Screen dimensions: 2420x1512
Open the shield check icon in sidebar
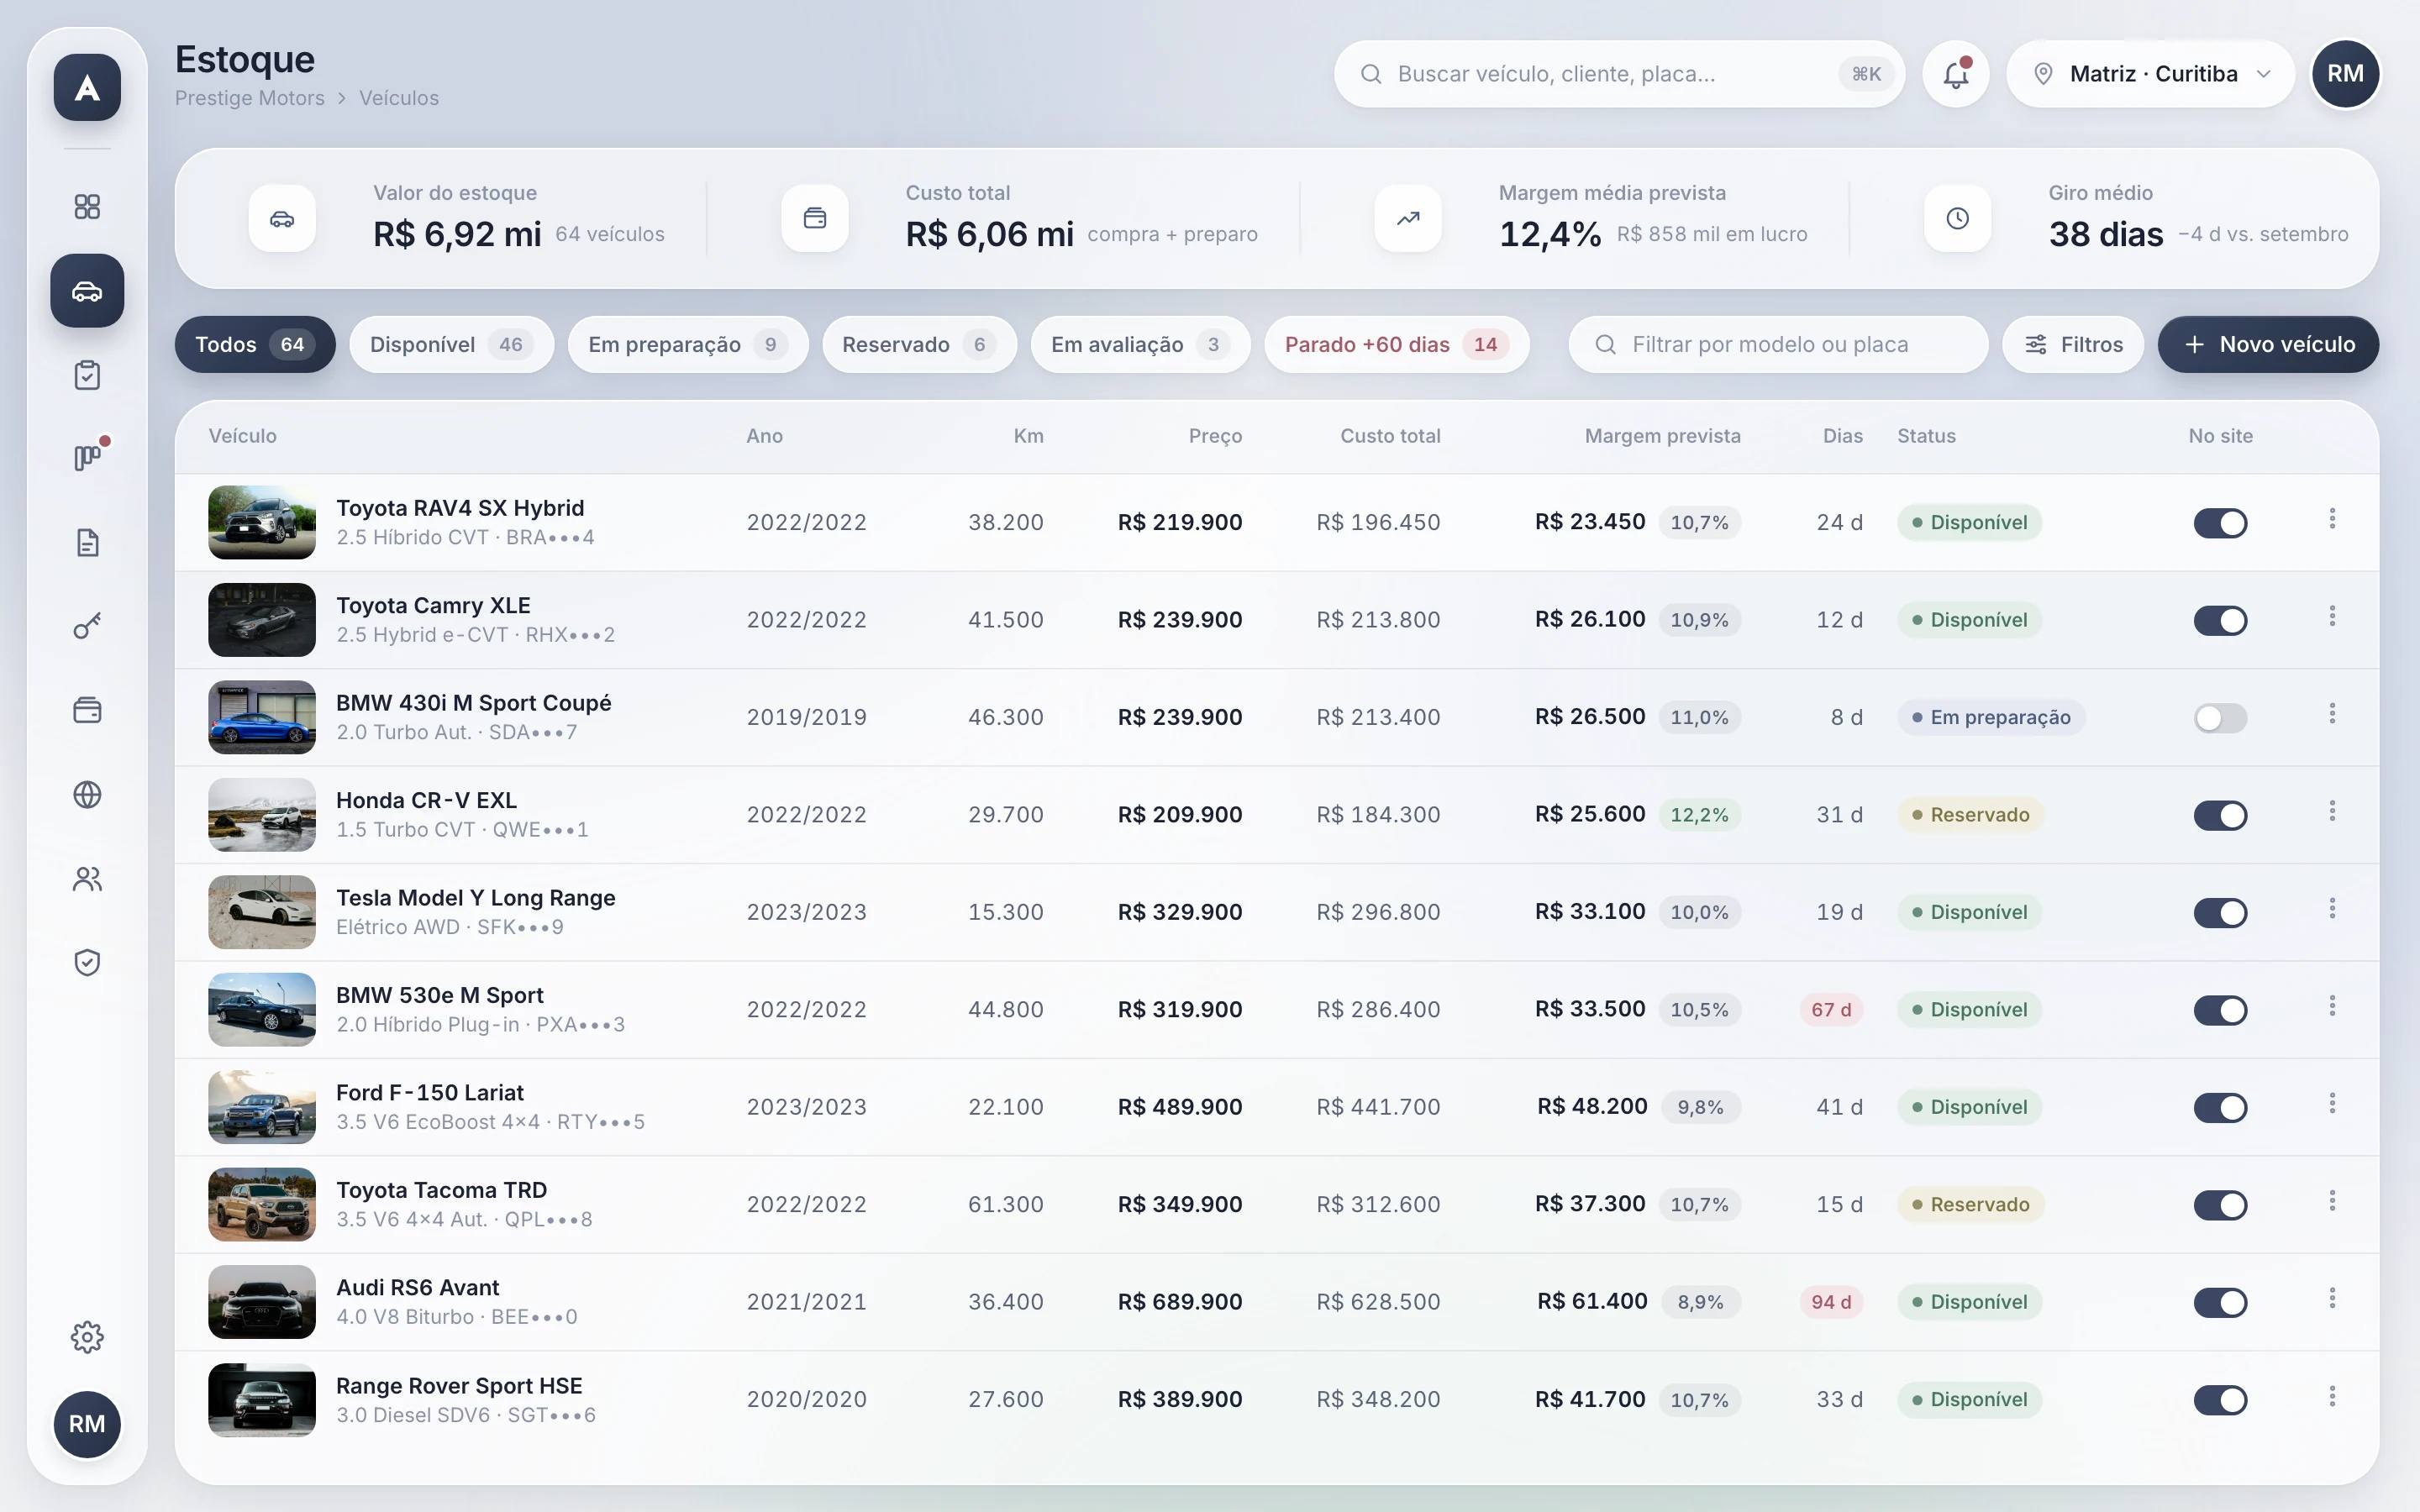pos(87,963)
